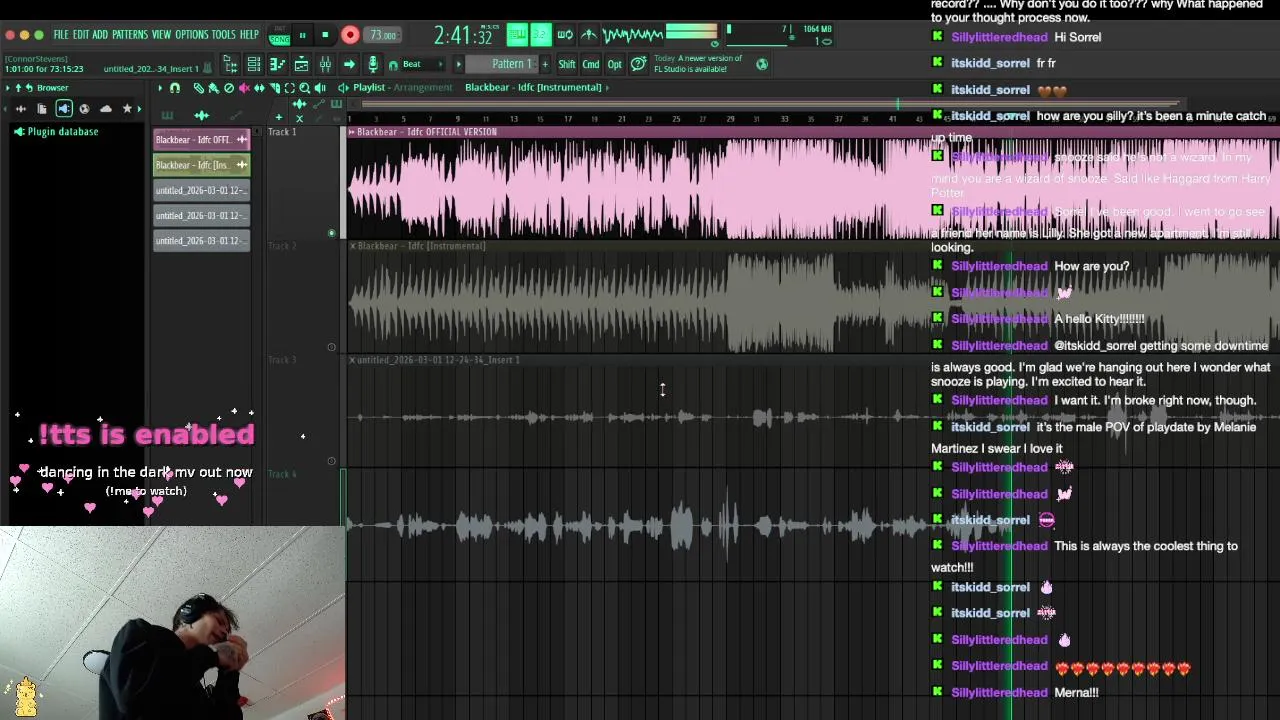This screenshot has width=1280, height=720.
Task: Open the Mixer icon
Action: [325, 65]
